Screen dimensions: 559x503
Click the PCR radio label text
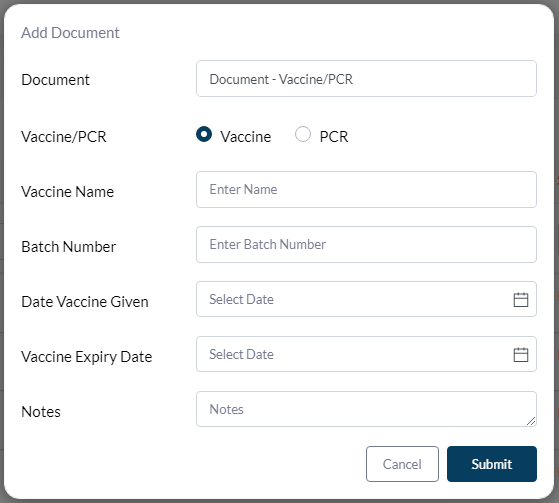[x=334, y=137]
